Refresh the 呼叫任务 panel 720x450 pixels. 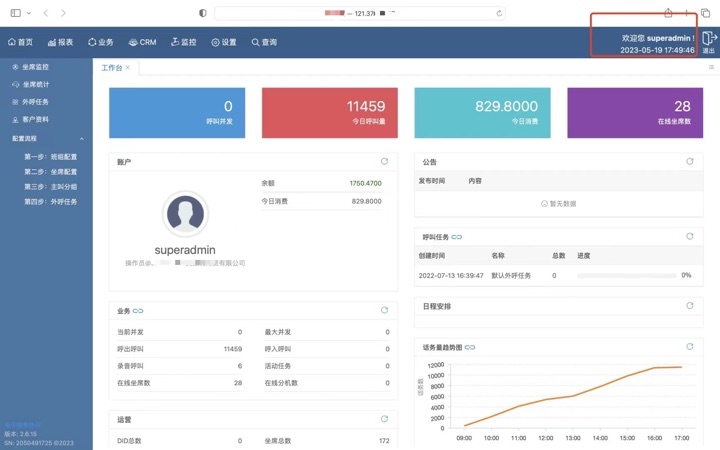(690, 236)
